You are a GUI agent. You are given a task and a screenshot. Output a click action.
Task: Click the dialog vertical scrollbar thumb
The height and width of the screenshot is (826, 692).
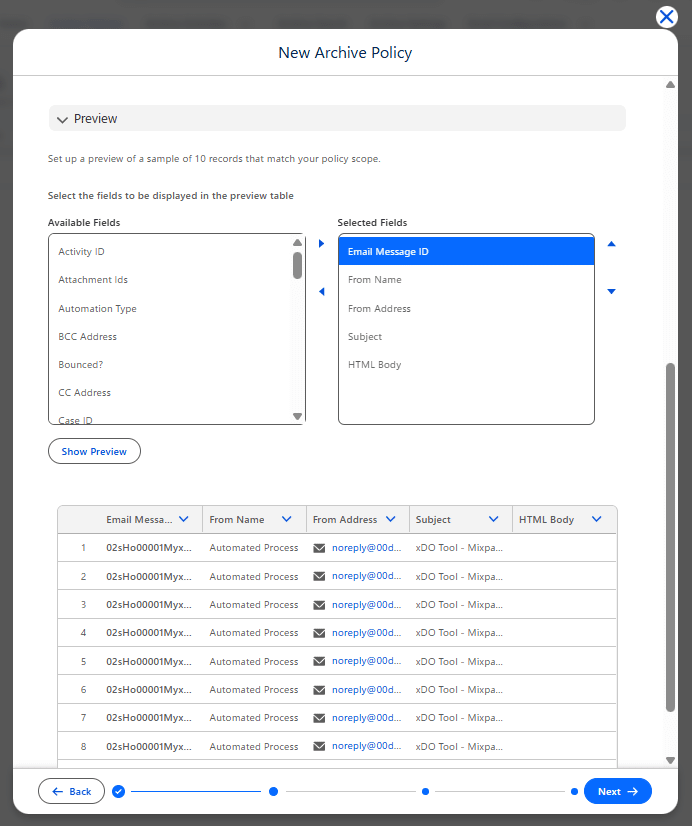(x=670, y=537)
